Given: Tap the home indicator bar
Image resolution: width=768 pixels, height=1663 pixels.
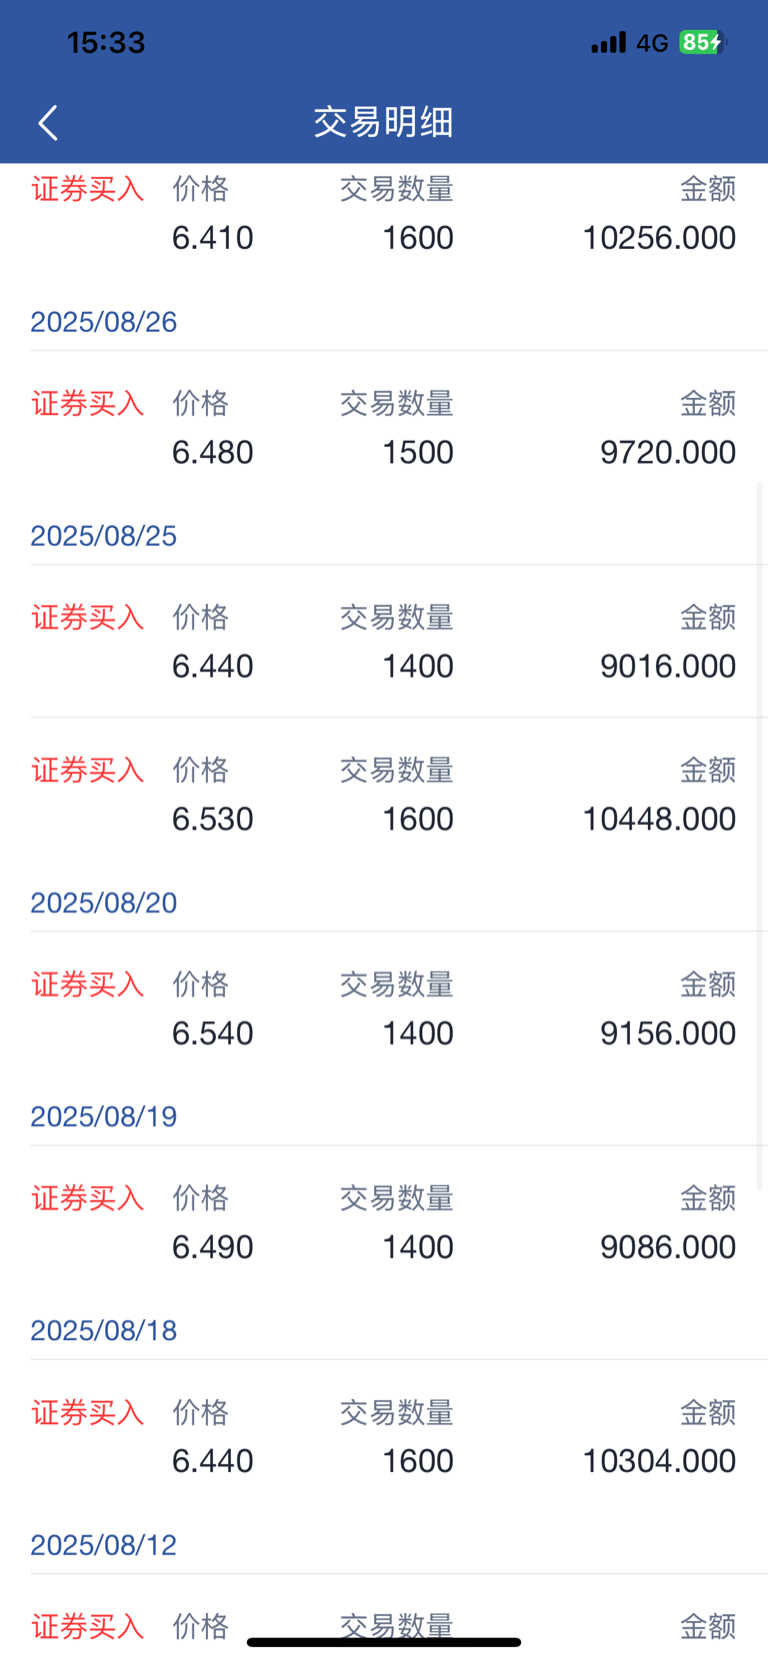Looking at the screenshot, I should [x=384, y=1642].
